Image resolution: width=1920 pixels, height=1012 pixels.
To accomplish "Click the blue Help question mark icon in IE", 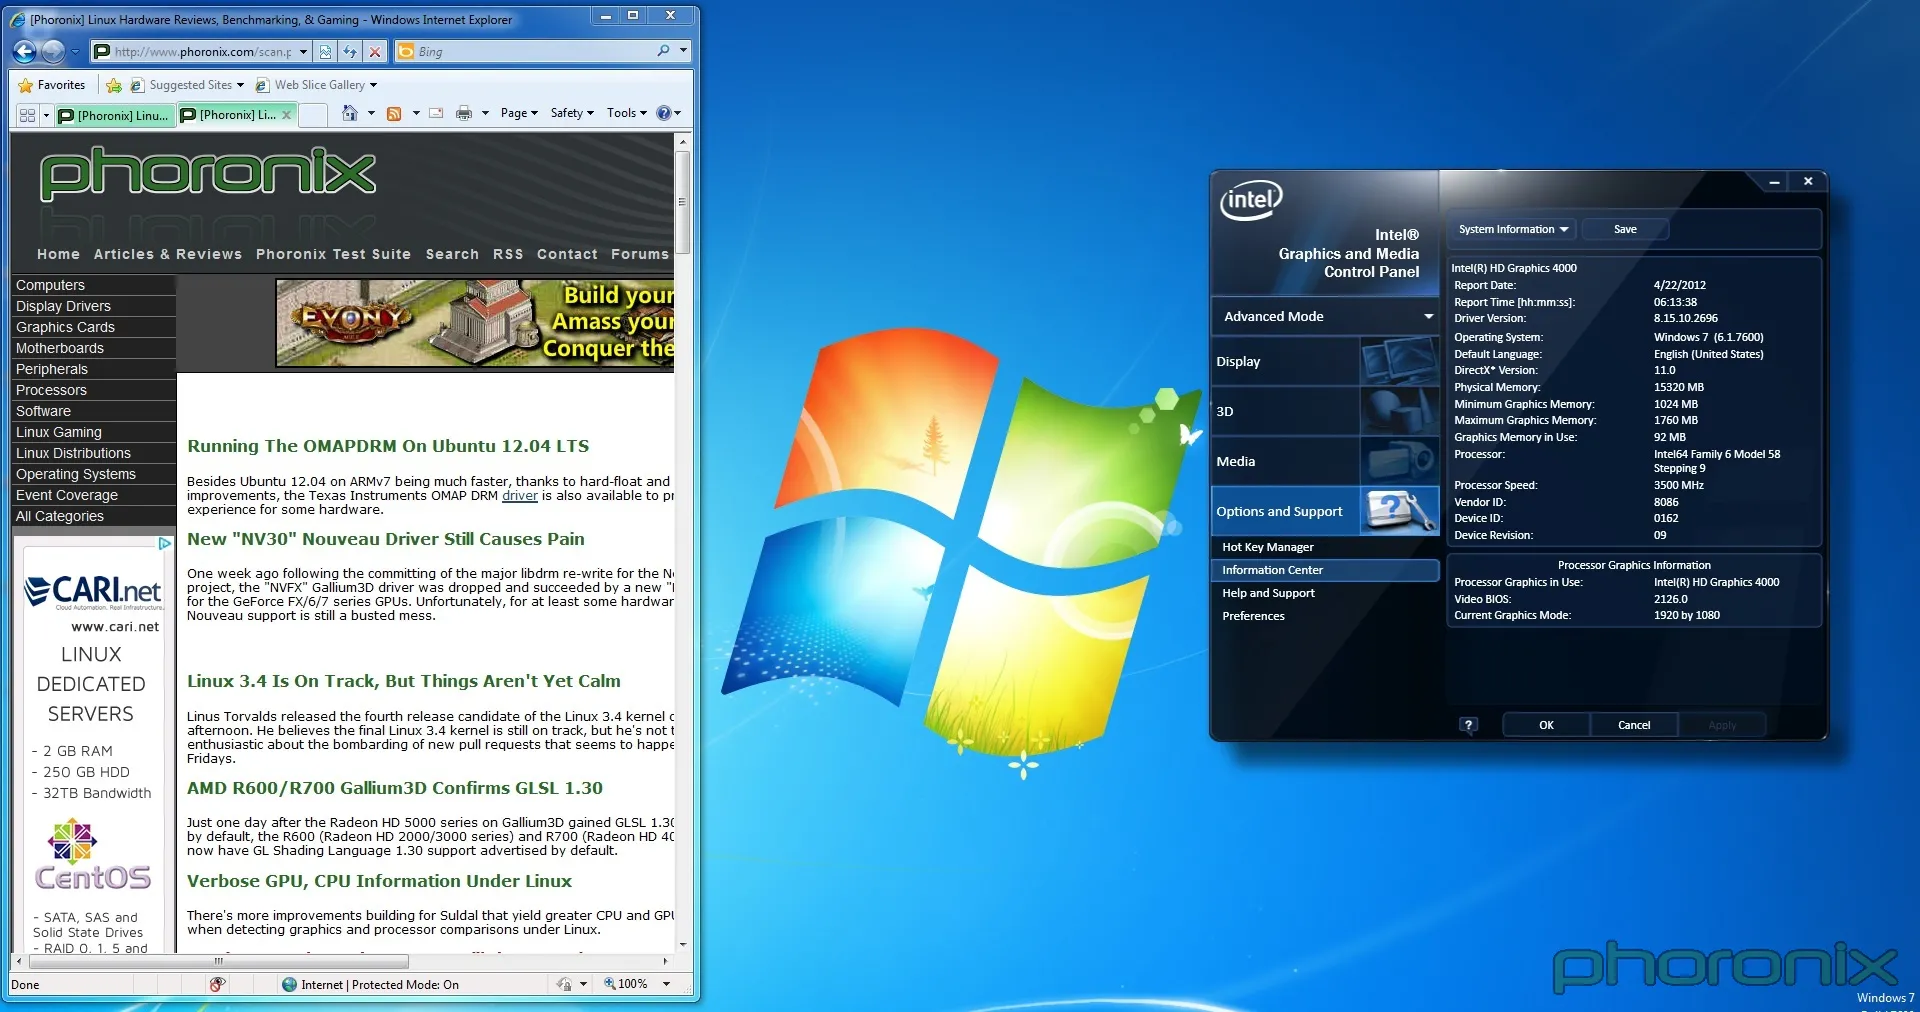I will pos(663,113).
